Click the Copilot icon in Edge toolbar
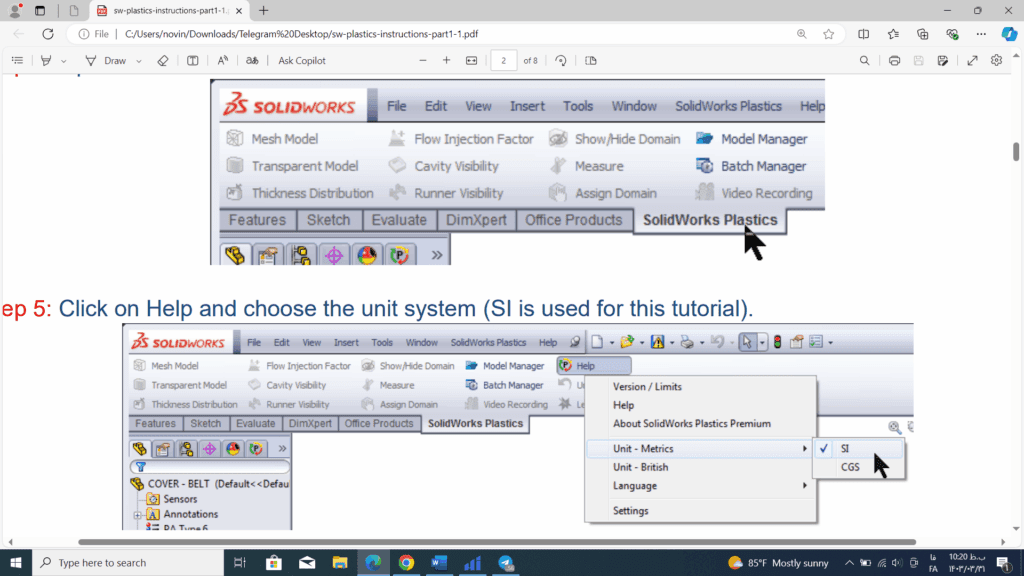Image resolution: width=1024 pixels, height=576 pixels. [x=1009, y=34]
